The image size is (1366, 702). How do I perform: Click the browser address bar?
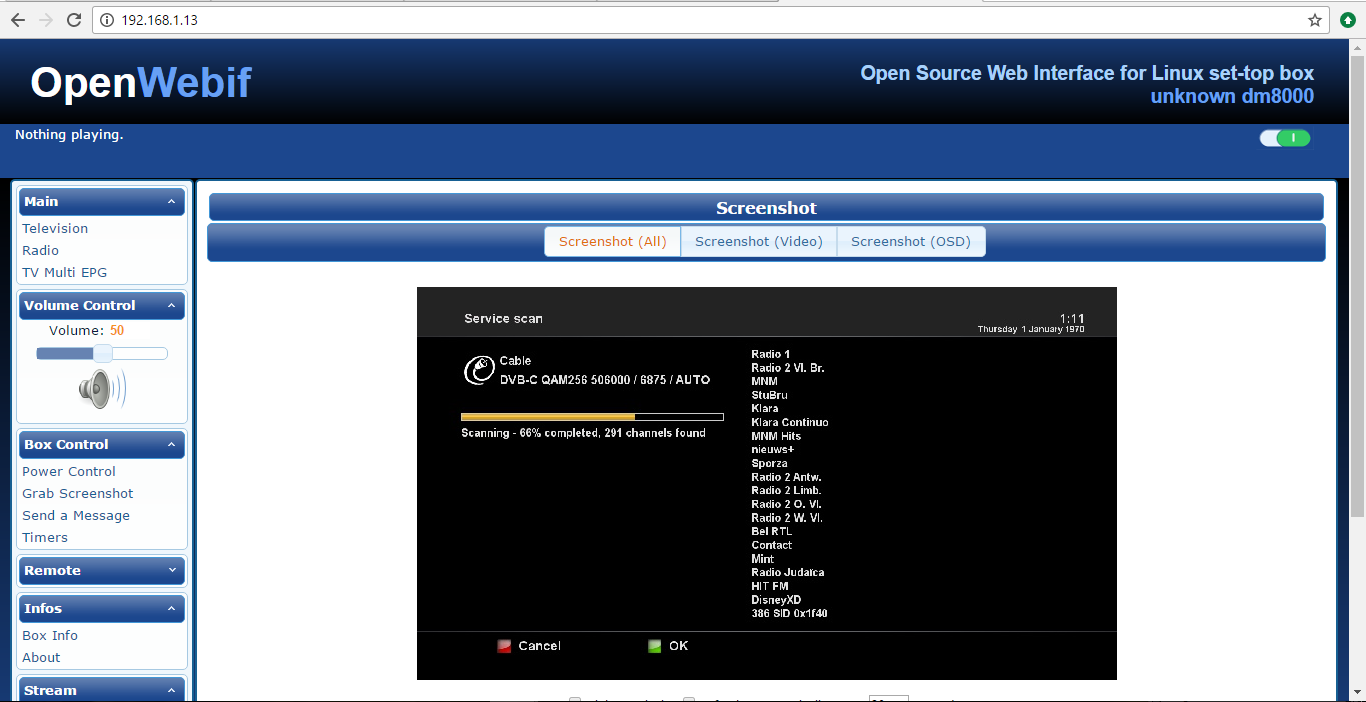pos(710,20)
